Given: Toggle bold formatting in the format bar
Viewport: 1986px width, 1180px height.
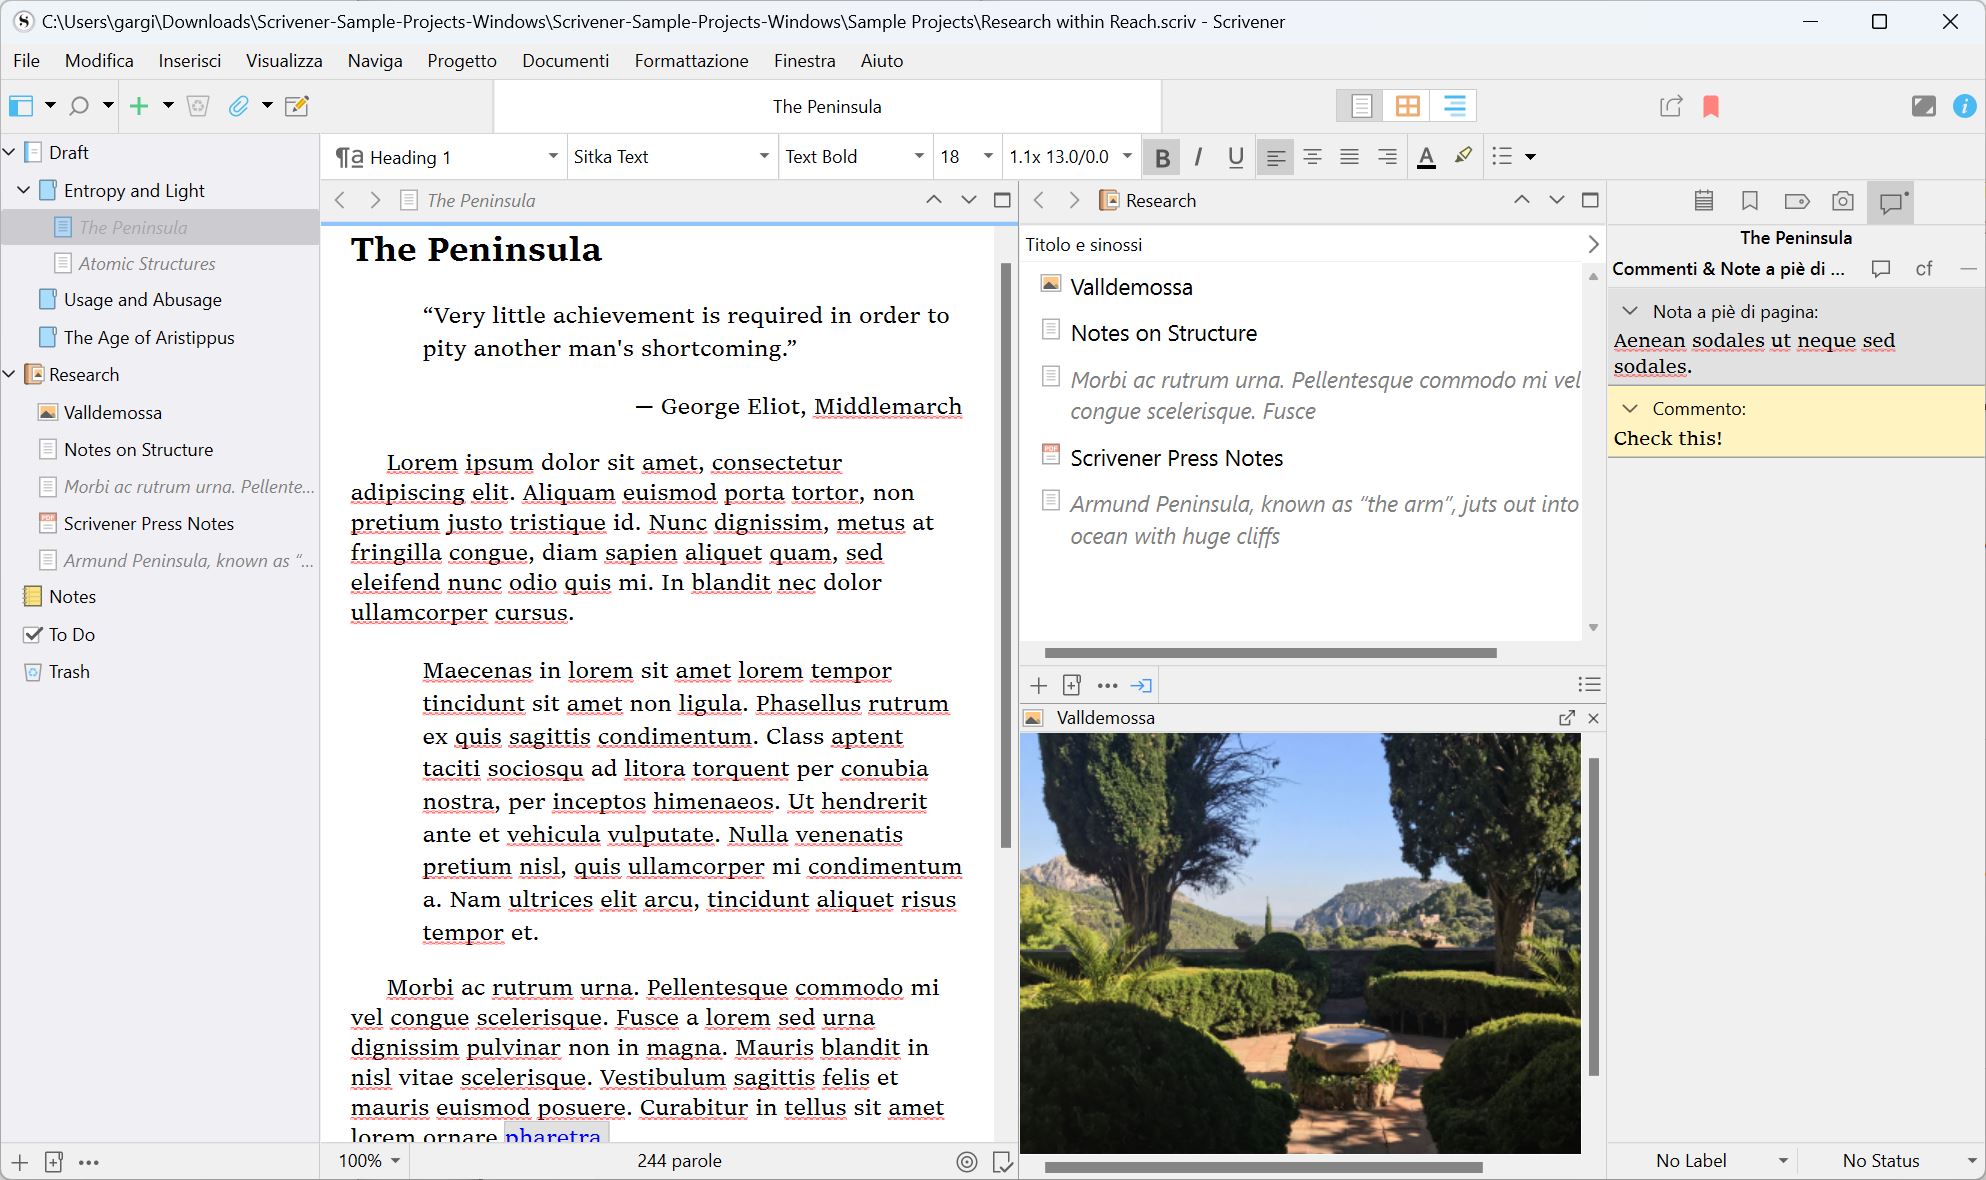Looking at the screenshot, I should pos(1161,157).
